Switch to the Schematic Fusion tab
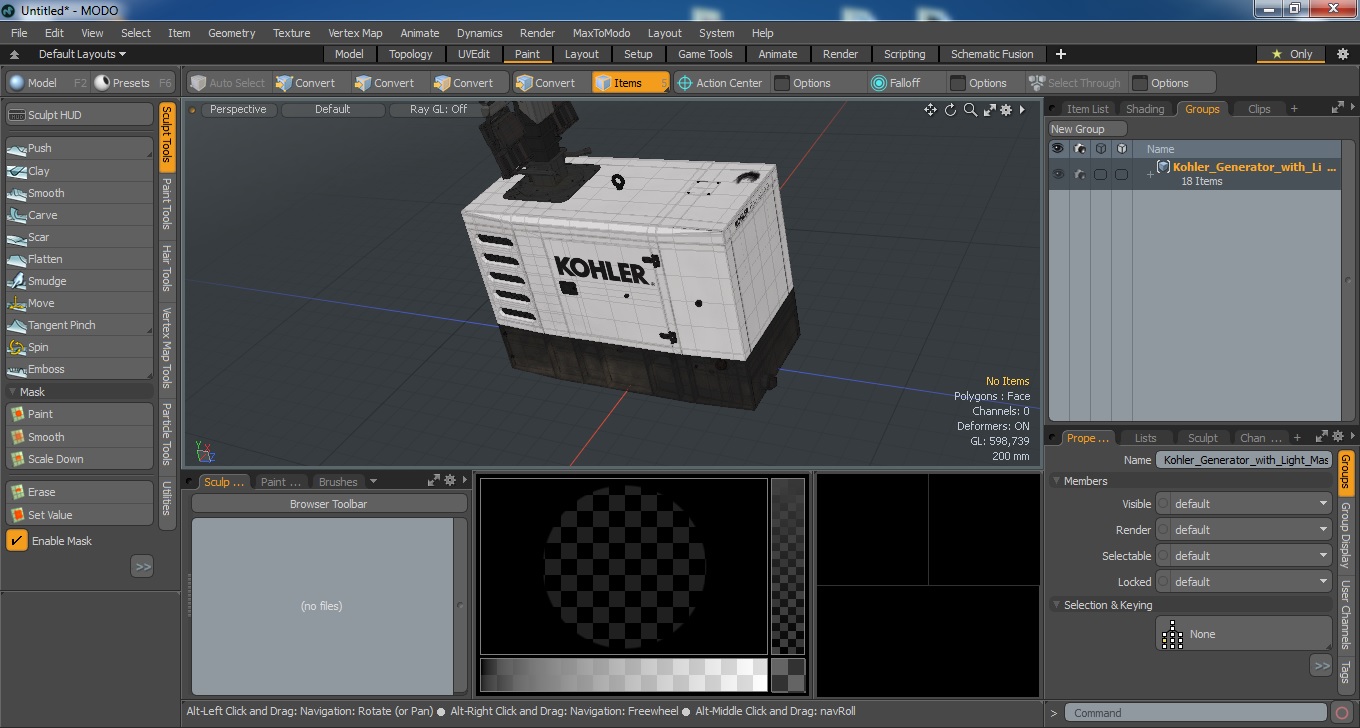The image size is (1360, 728). pyautogui.click(x=992, y=54)
